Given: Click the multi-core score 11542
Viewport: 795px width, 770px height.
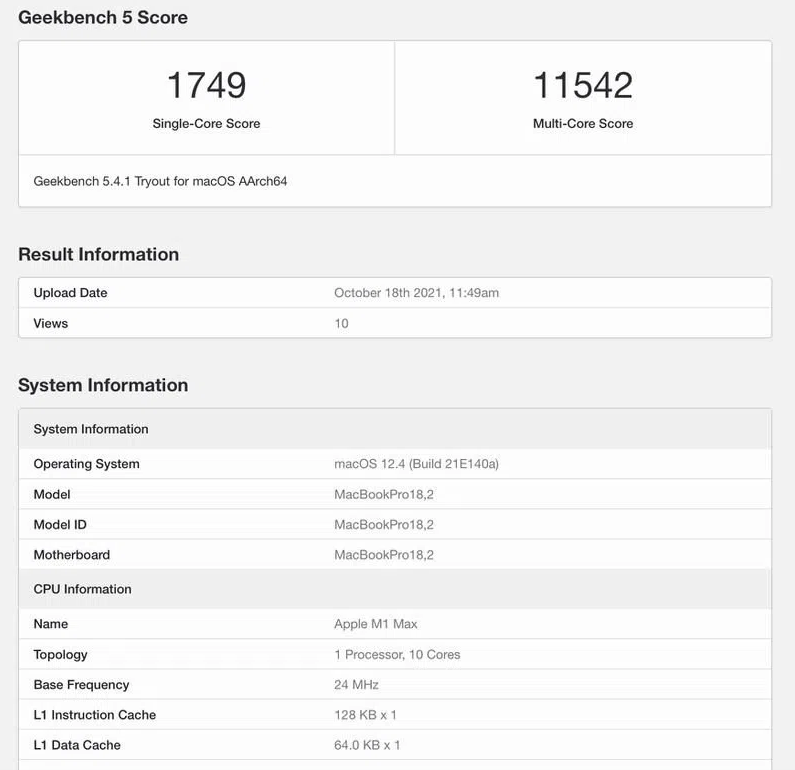Looking at the screenshot, I should tap(583, 85).
